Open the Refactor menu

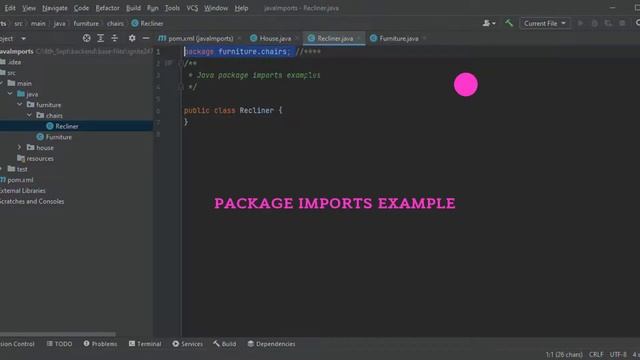click(107, 8)
